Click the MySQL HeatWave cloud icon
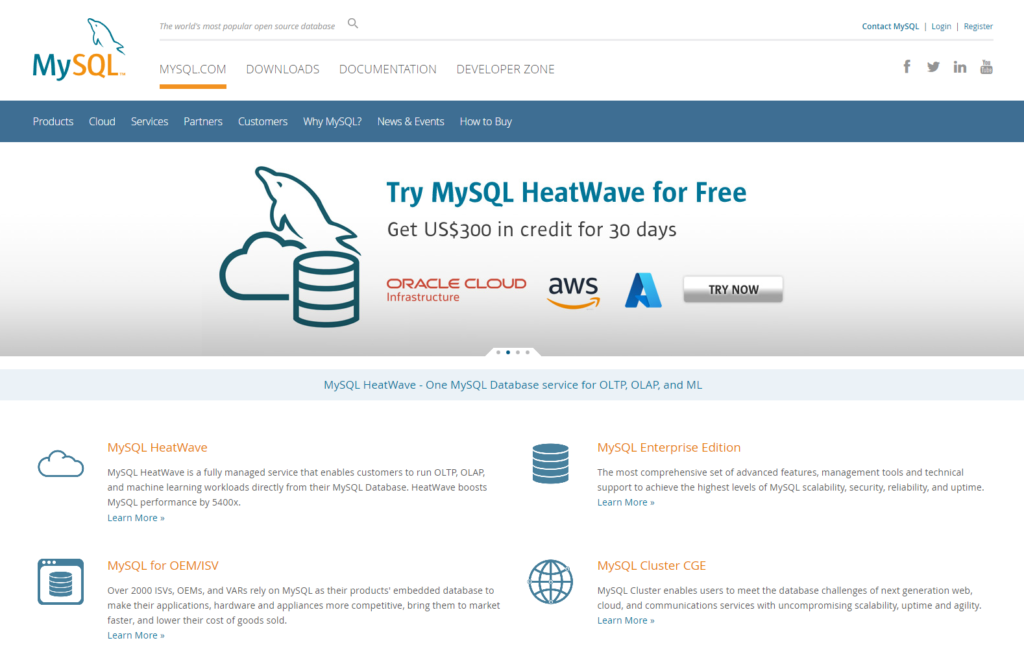 pyautogui.click(x=60, y=463)
